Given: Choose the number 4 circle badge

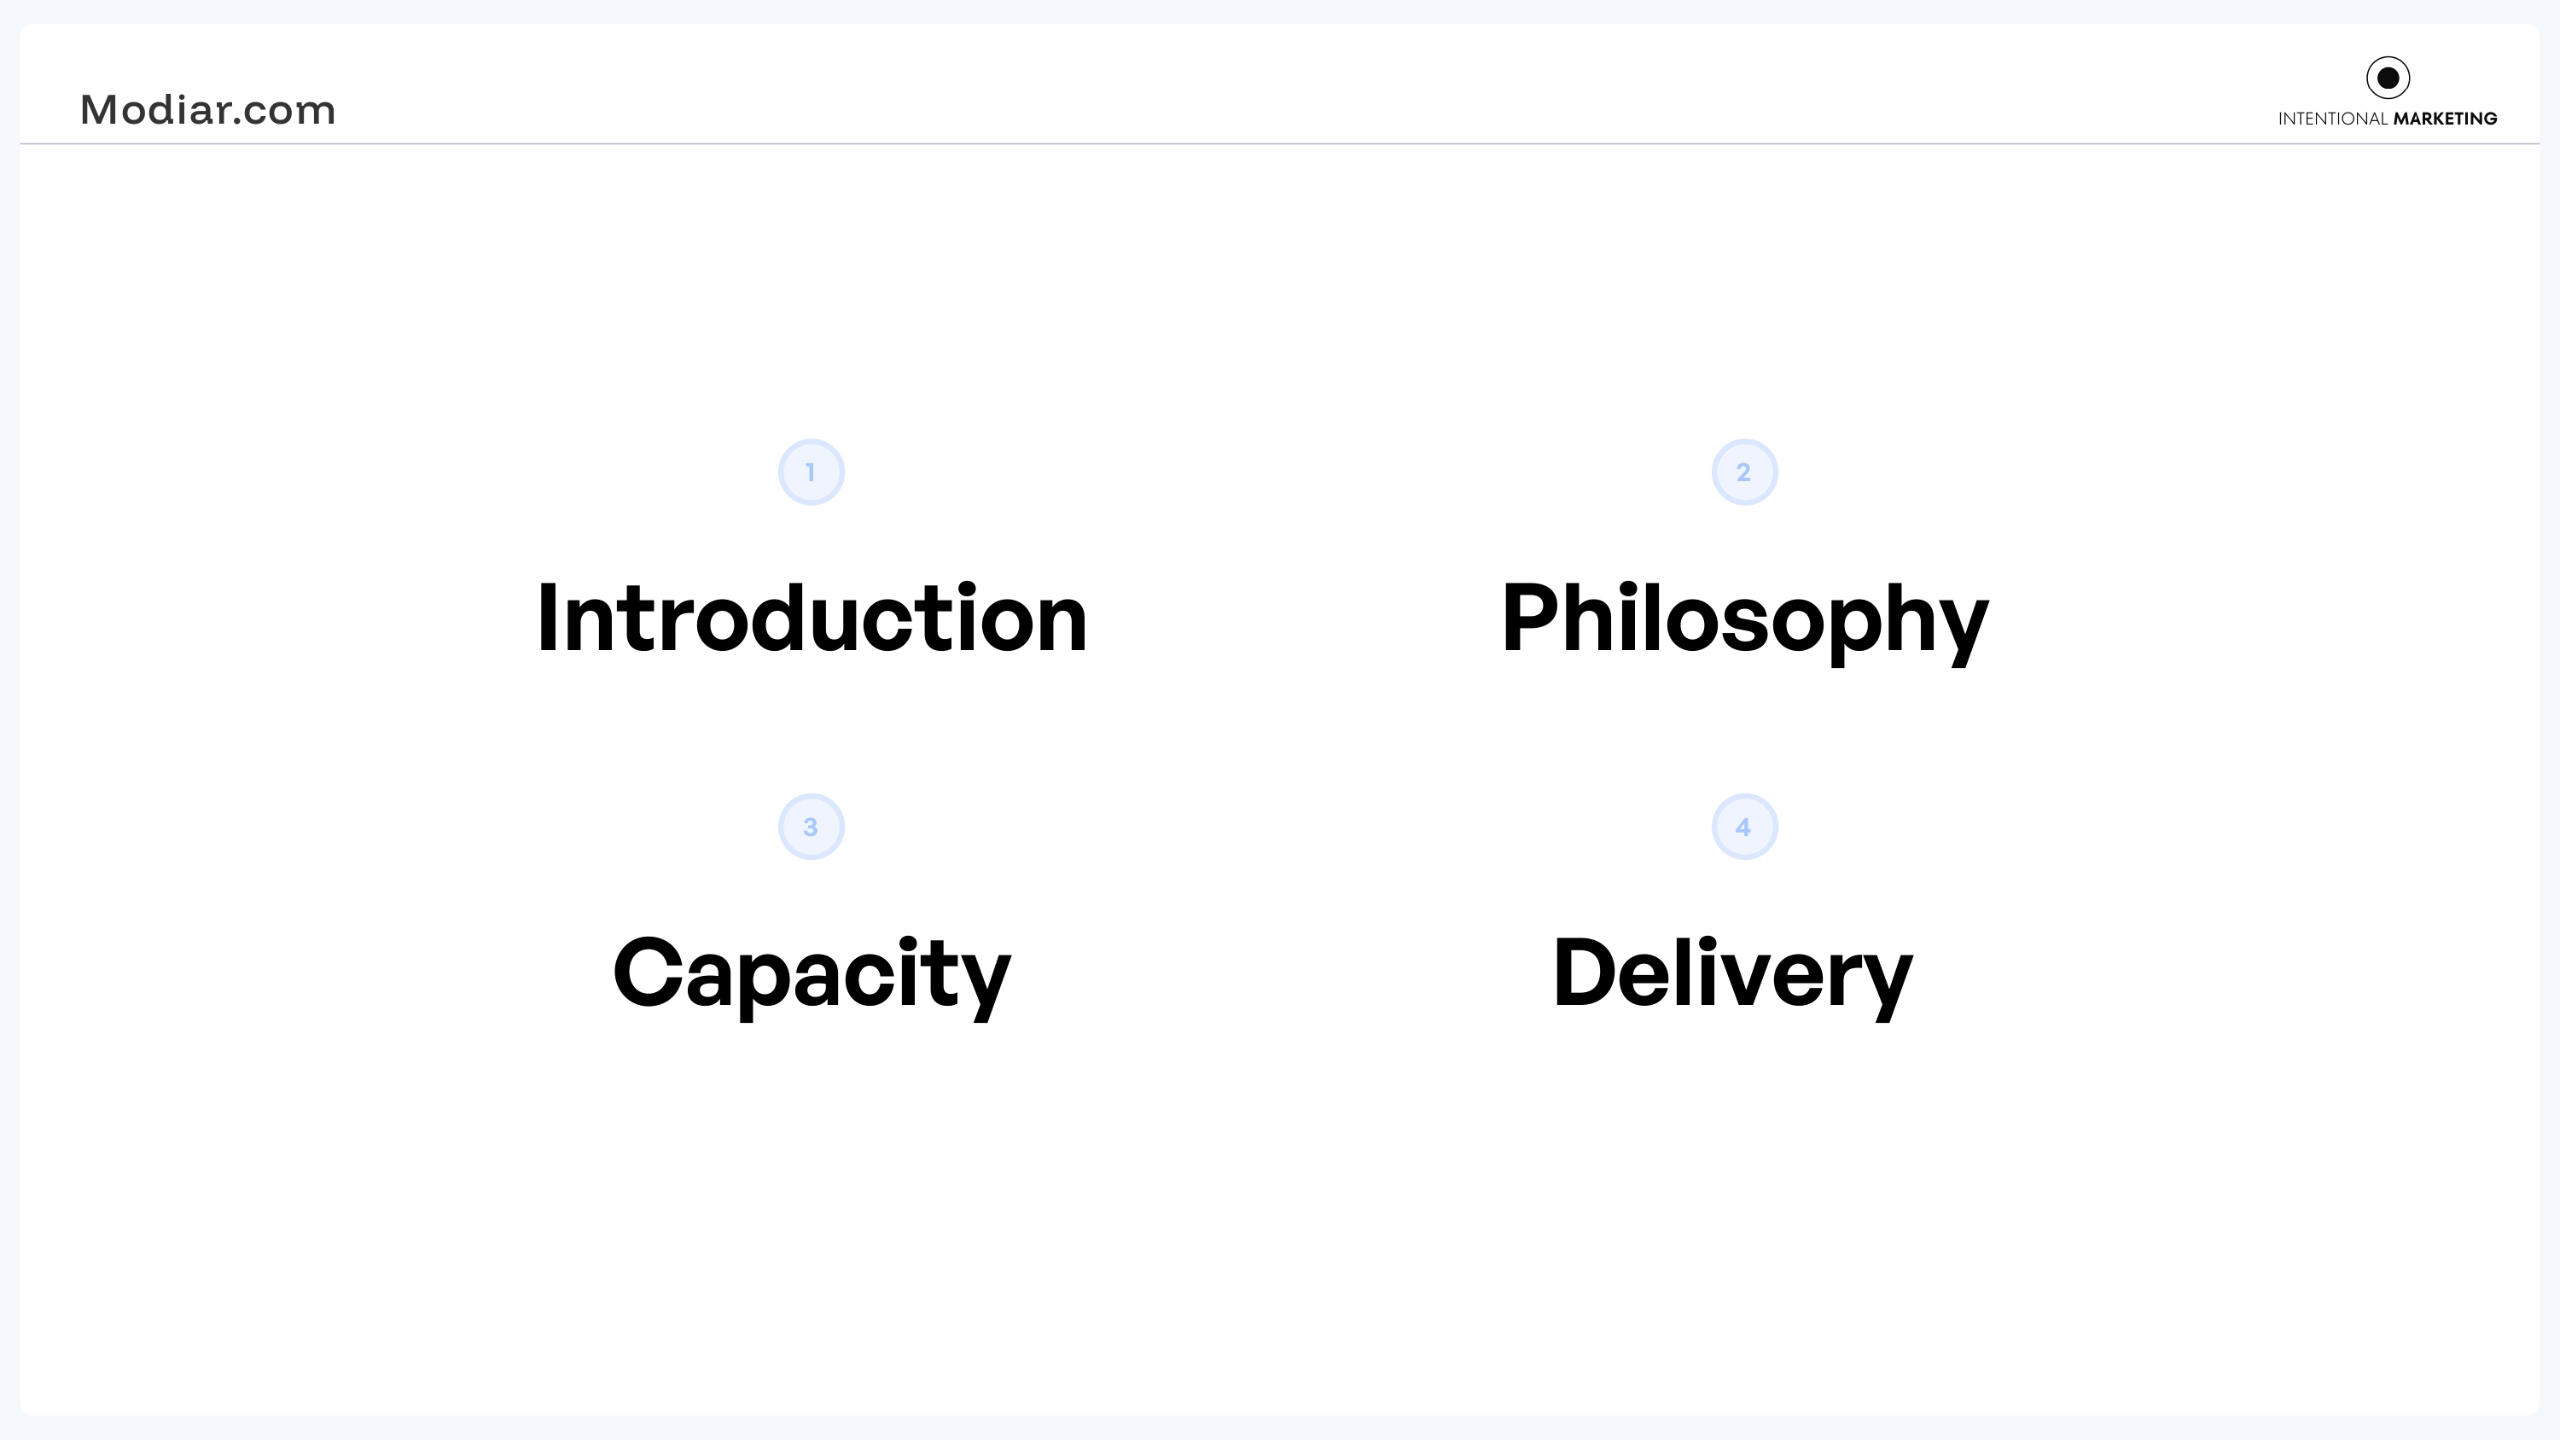Looking at the screenshot, I should (x=1744, y=827).
